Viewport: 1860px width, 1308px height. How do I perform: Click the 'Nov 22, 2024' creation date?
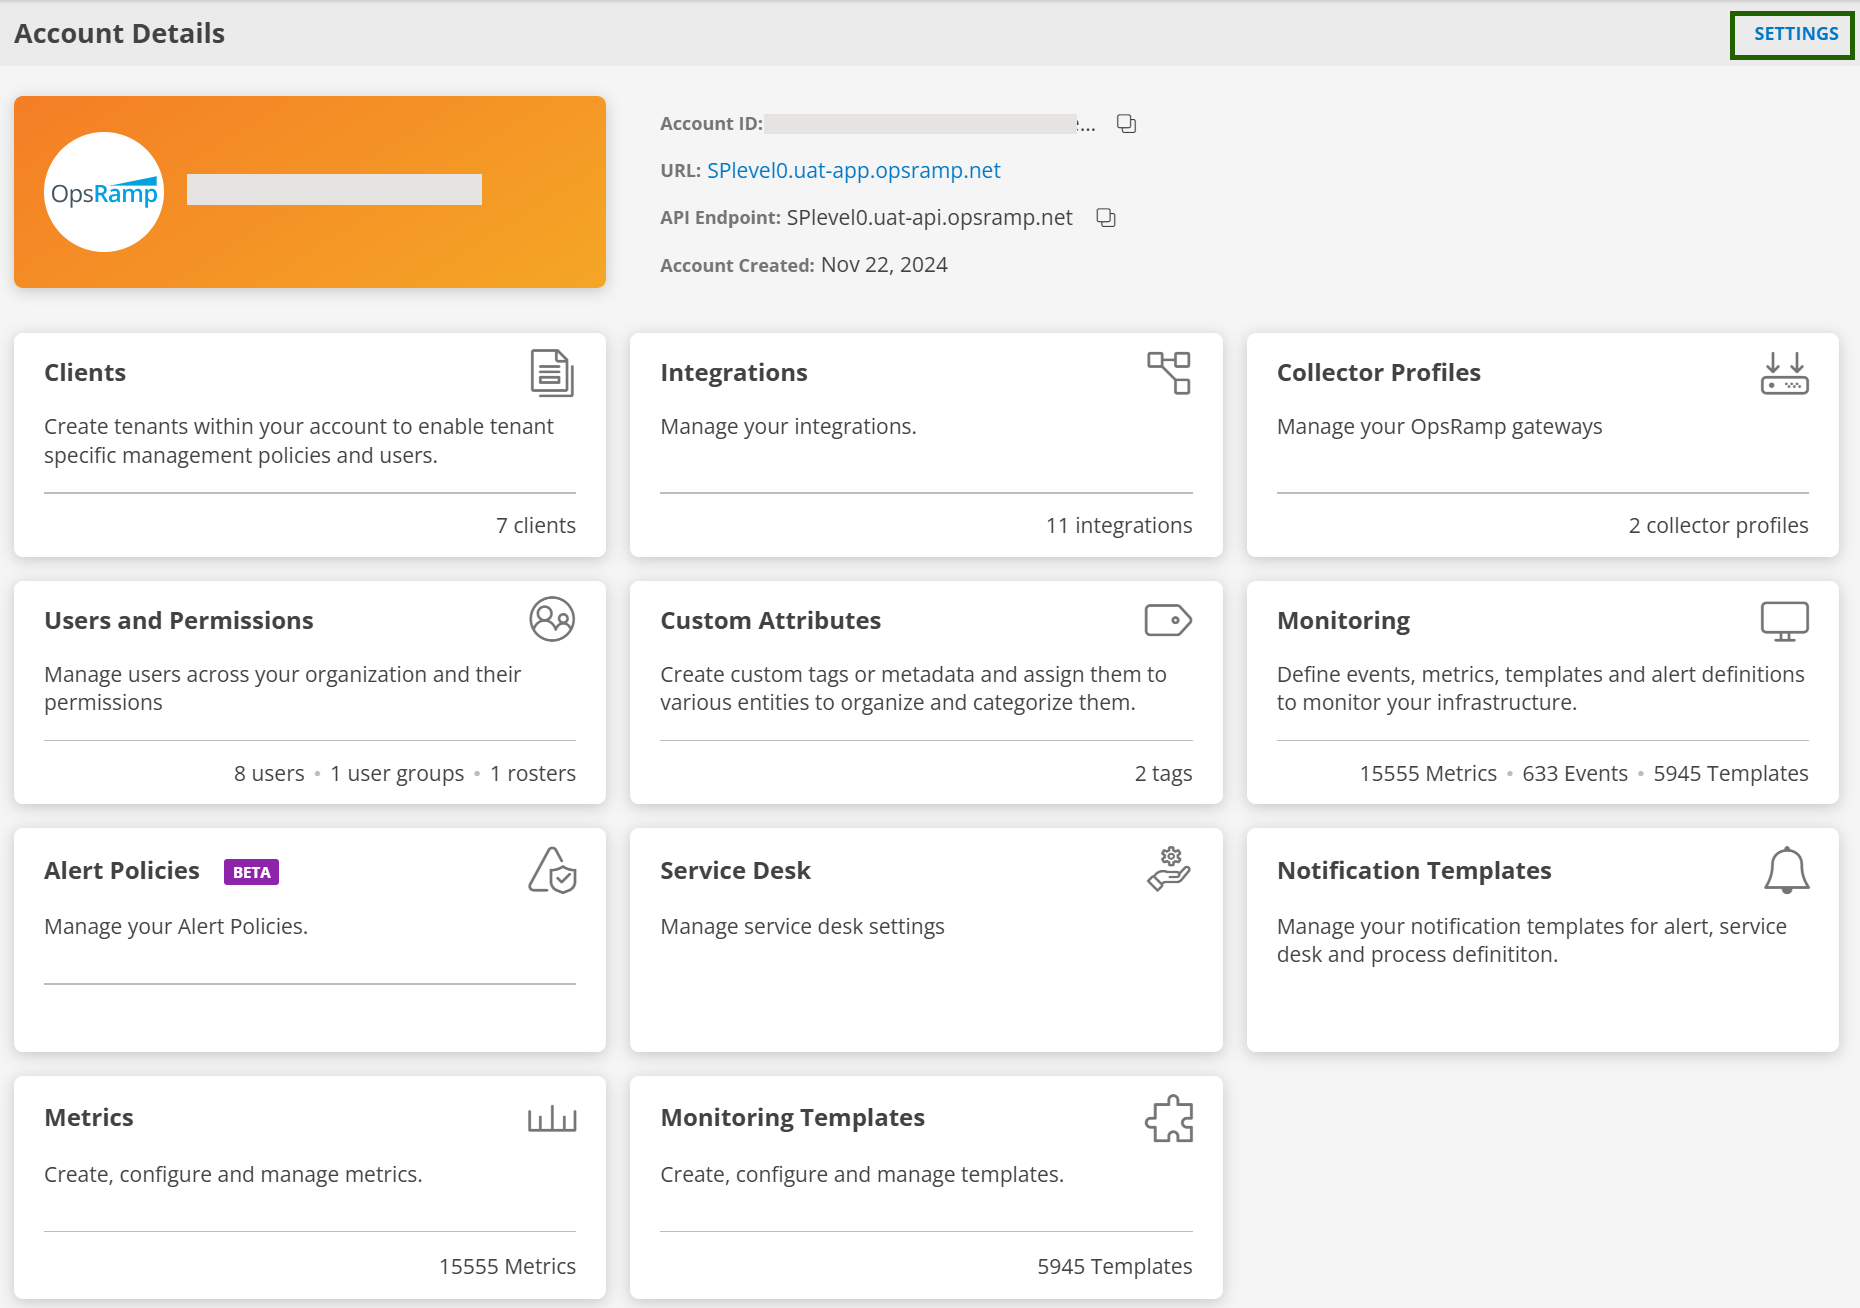[884, 265]
